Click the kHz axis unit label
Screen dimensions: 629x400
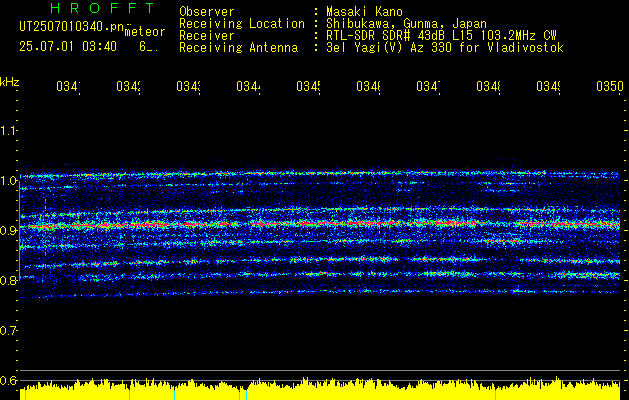tap(10, 82)
